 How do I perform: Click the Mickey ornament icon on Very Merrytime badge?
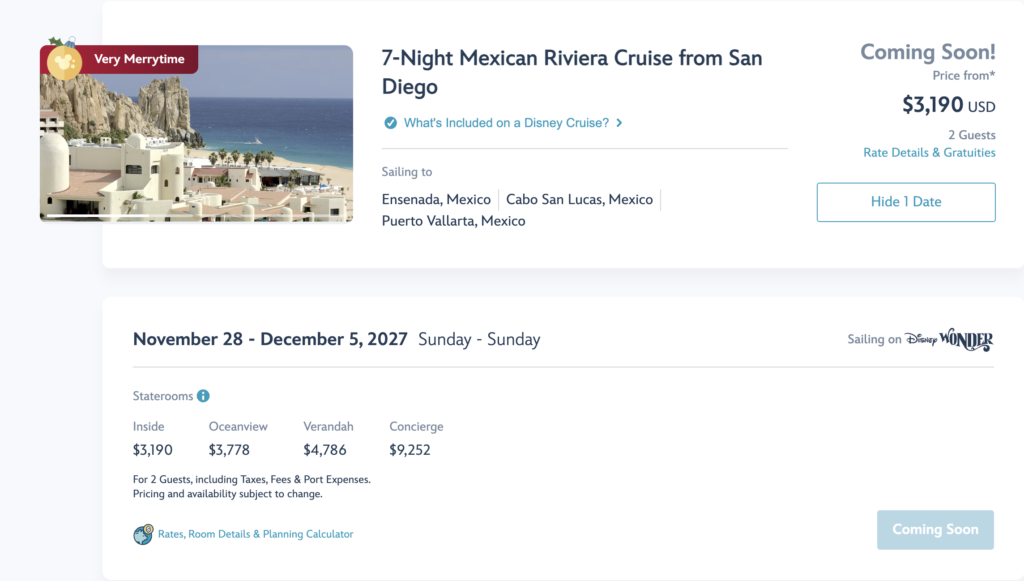point(64,62)
